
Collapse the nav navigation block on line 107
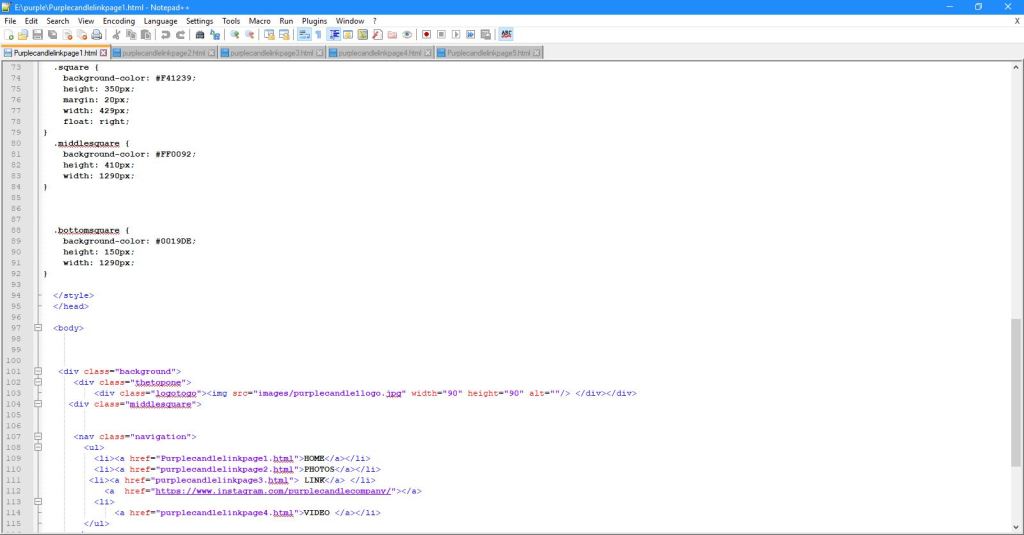pos(38,437)
